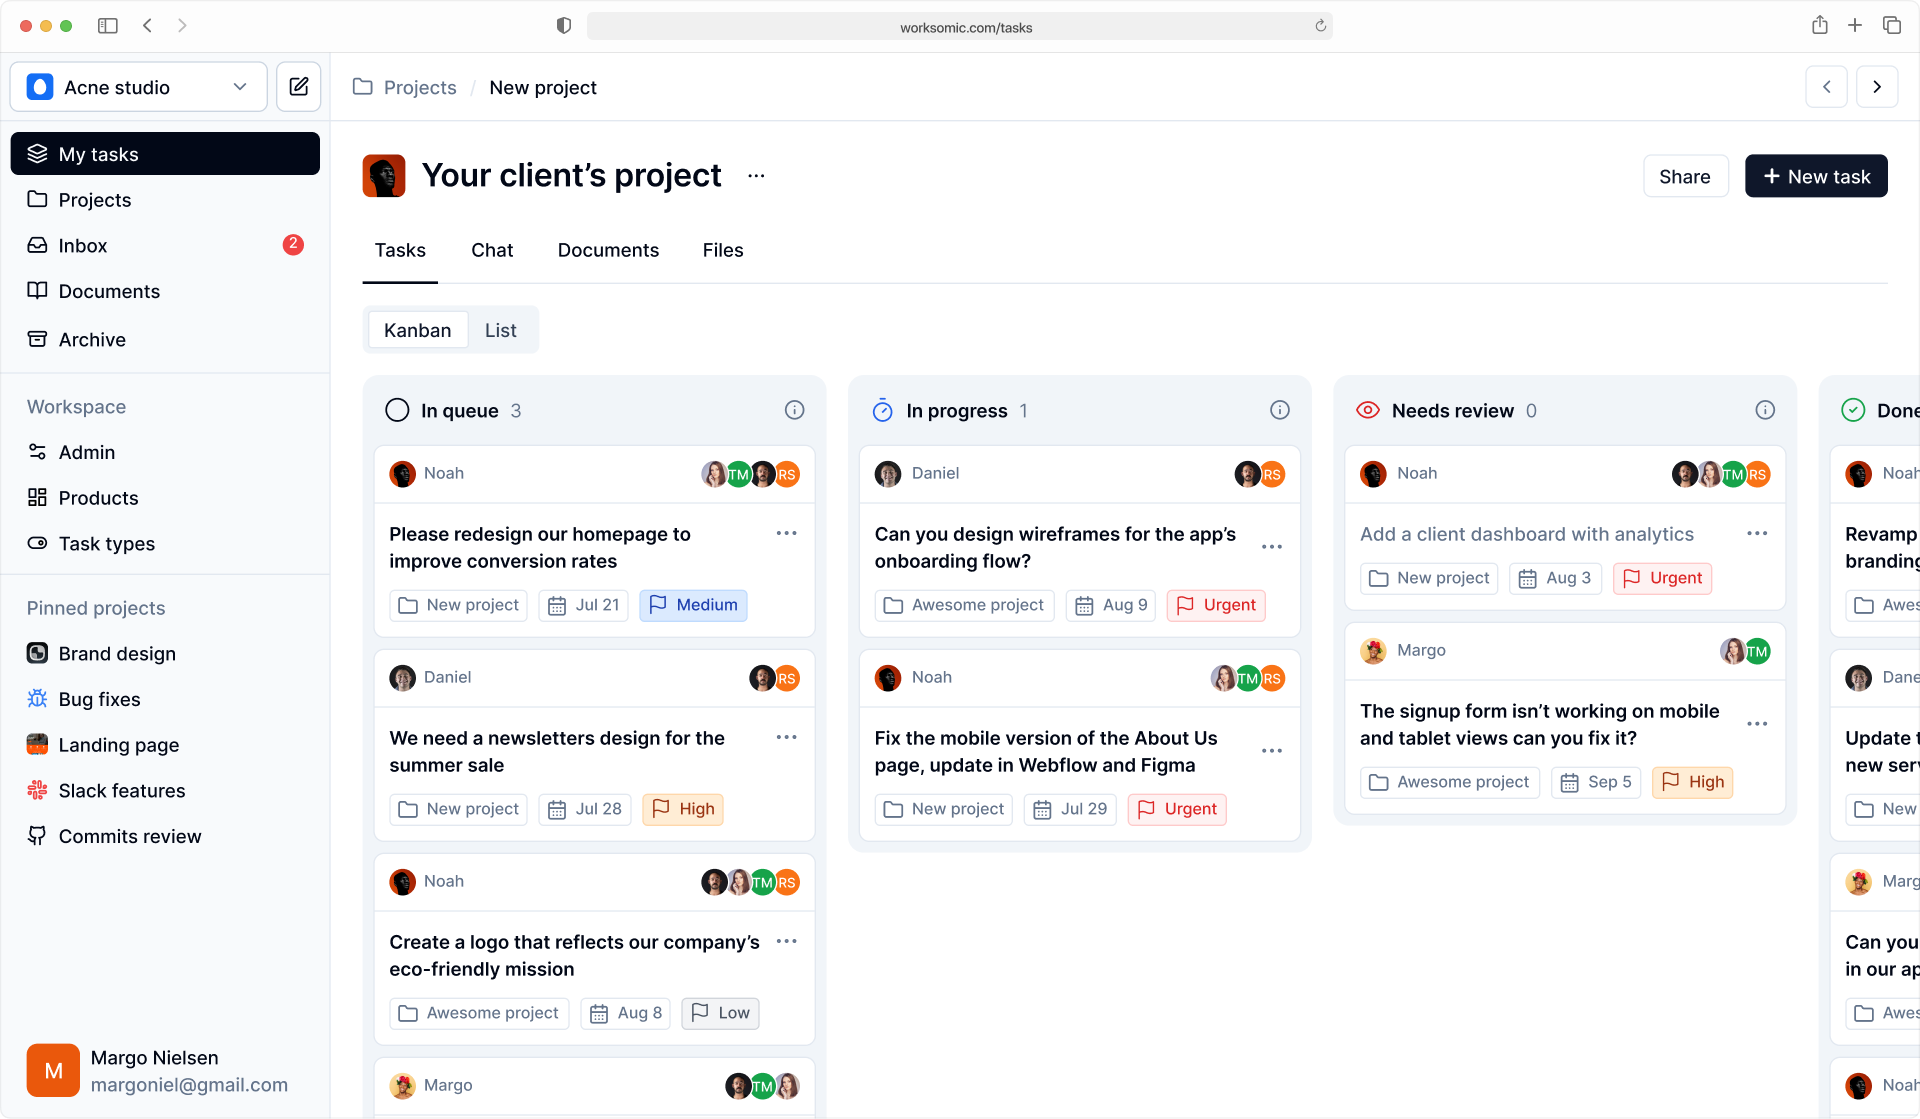Open the Inbox from the sidebar
This screenshot has width=1920, height=1119.
(x=82, y=245)
